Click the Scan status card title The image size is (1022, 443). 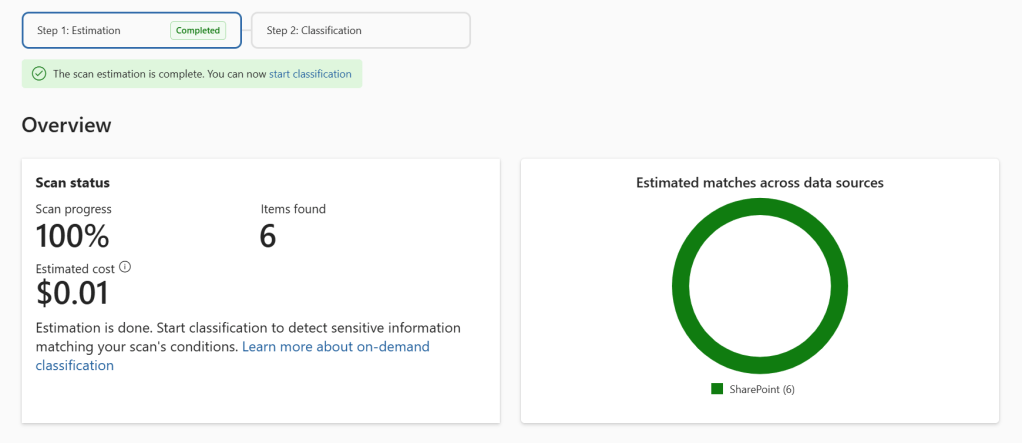pos(72,183)
